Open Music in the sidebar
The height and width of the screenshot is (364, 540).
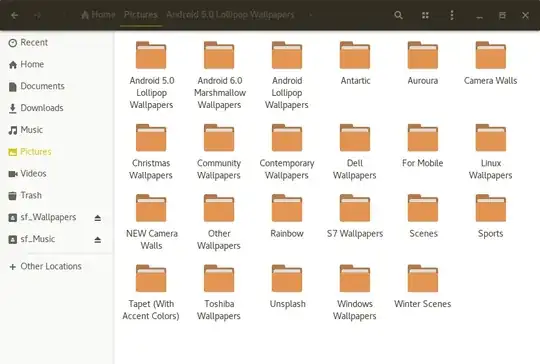click(57, 130)
